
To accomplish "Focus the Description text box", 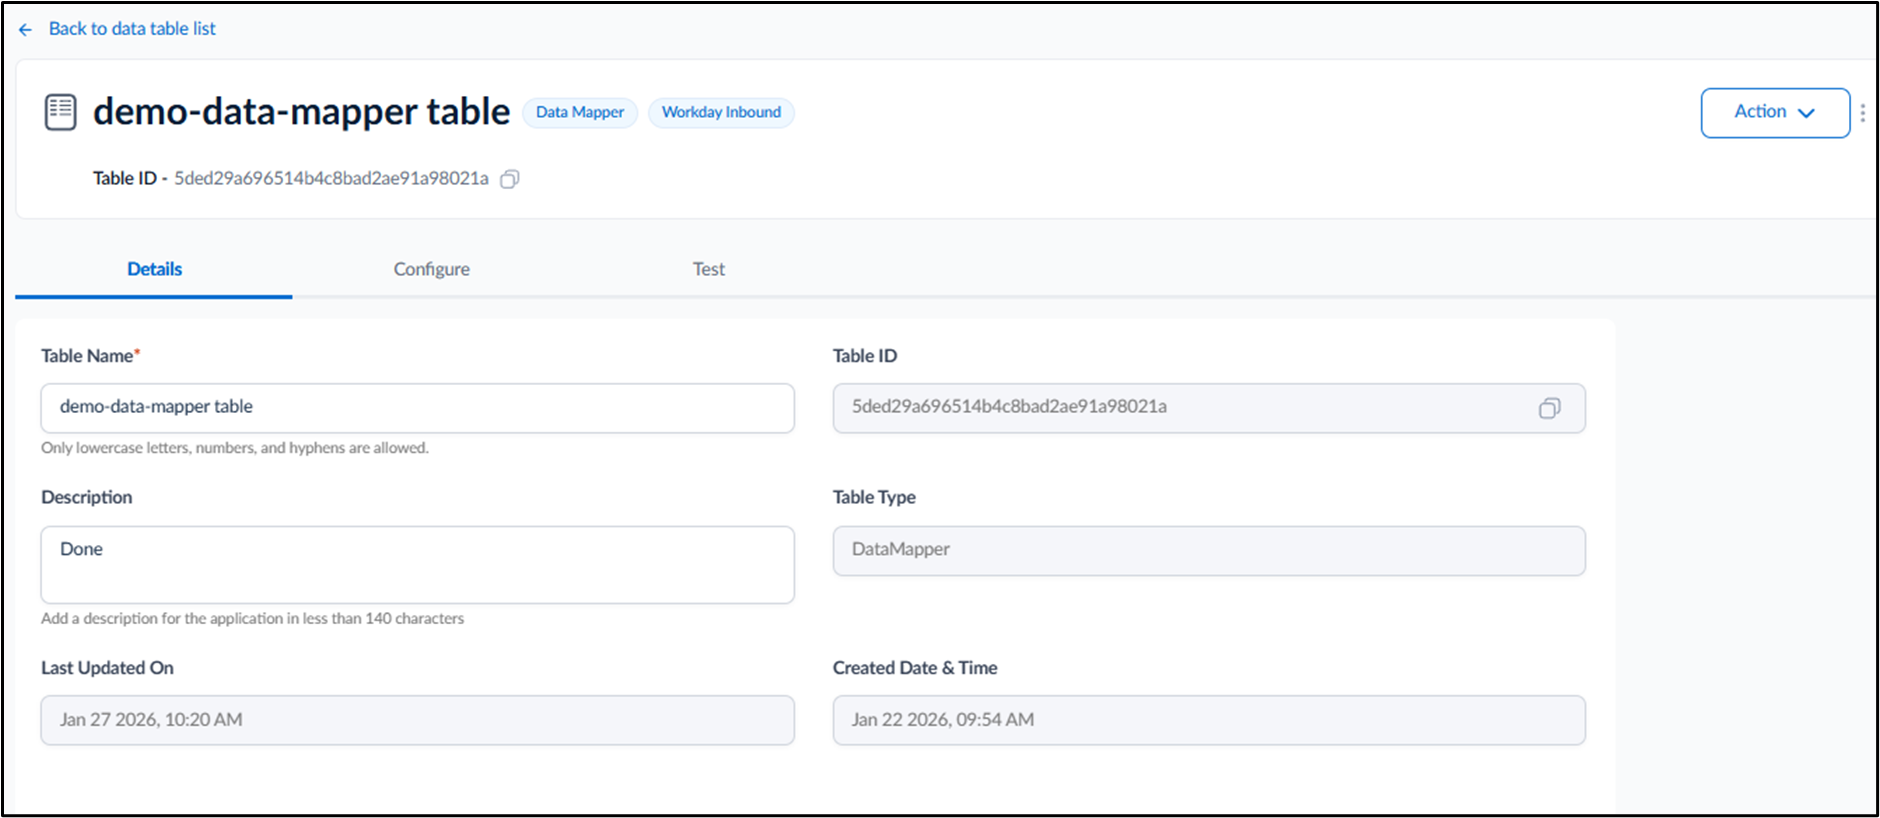I will (418, 565).
